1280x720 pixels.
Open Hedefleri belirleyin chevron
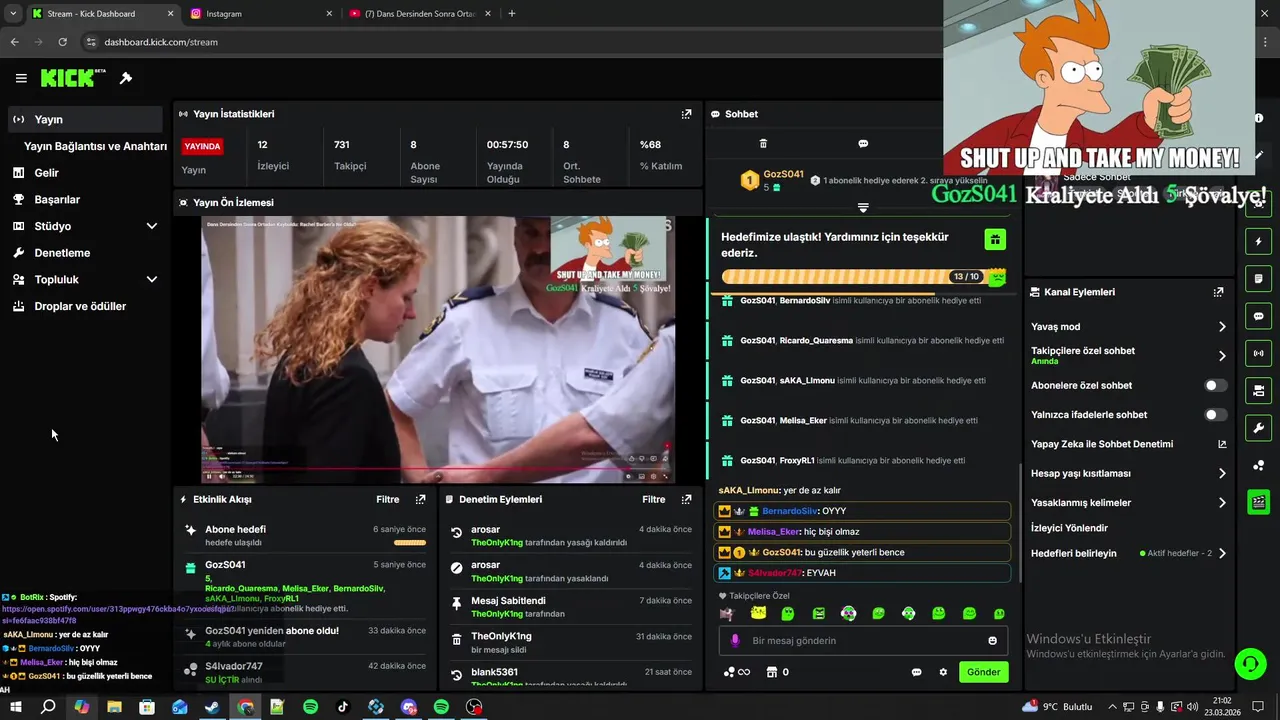tap(1222, 553)
